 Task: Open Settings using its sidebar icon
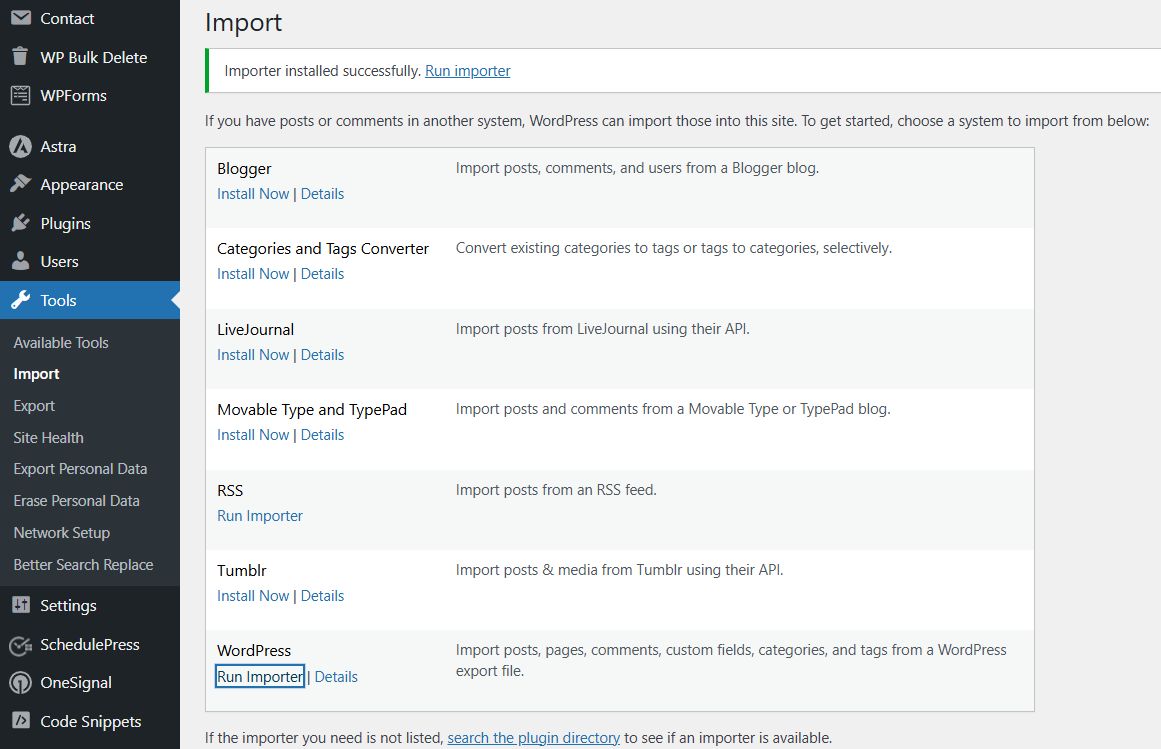[x=21, y=605]
